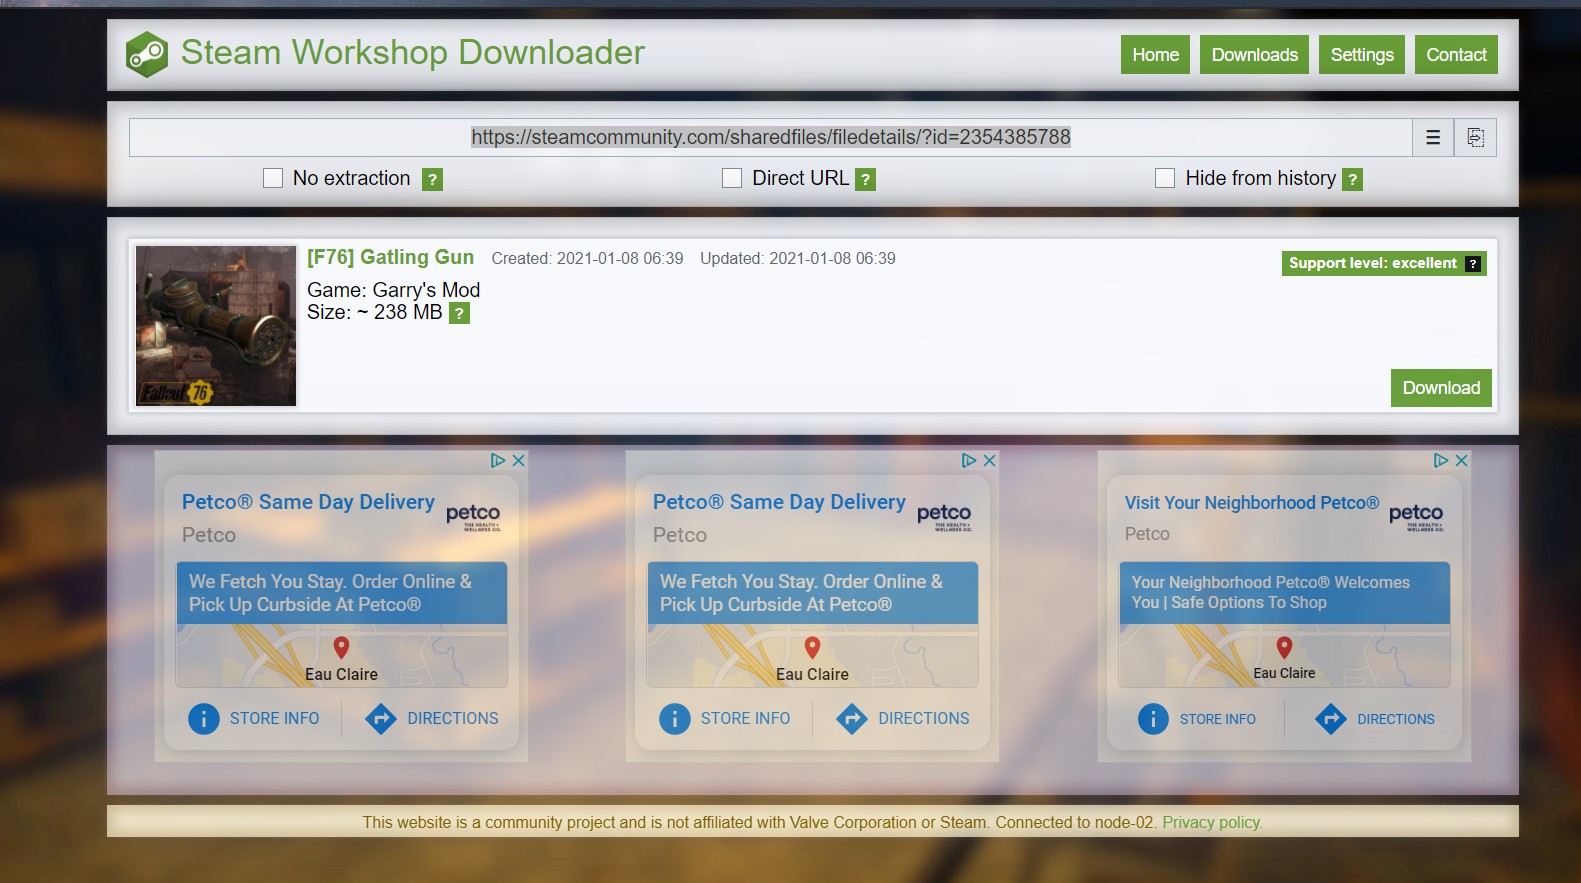The image size is (1581, 883).
Task: Open the Contact page
Action: click(x=1456, y=55)
